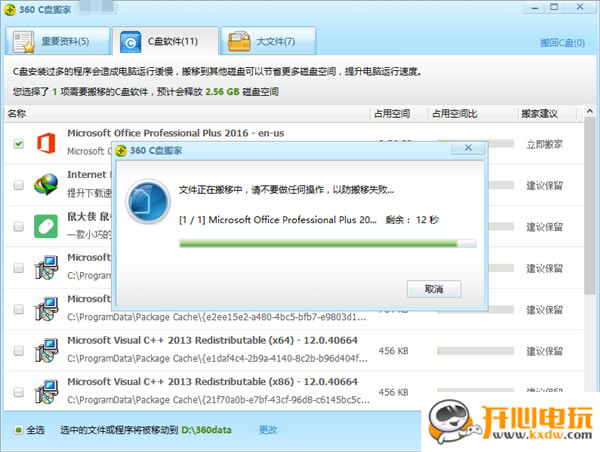
Task: Click the D:\360data destination path text
Action: (206, 430)
